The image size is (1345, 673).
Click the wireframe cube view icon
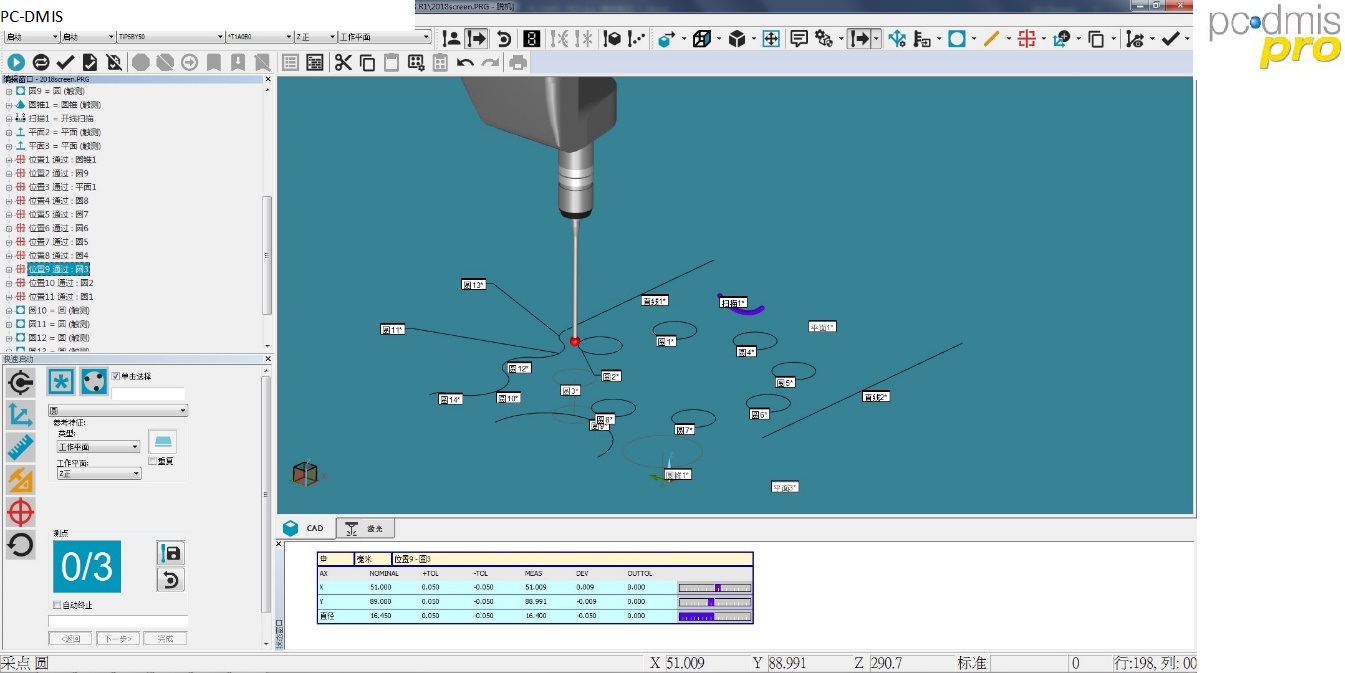(702, 38)
